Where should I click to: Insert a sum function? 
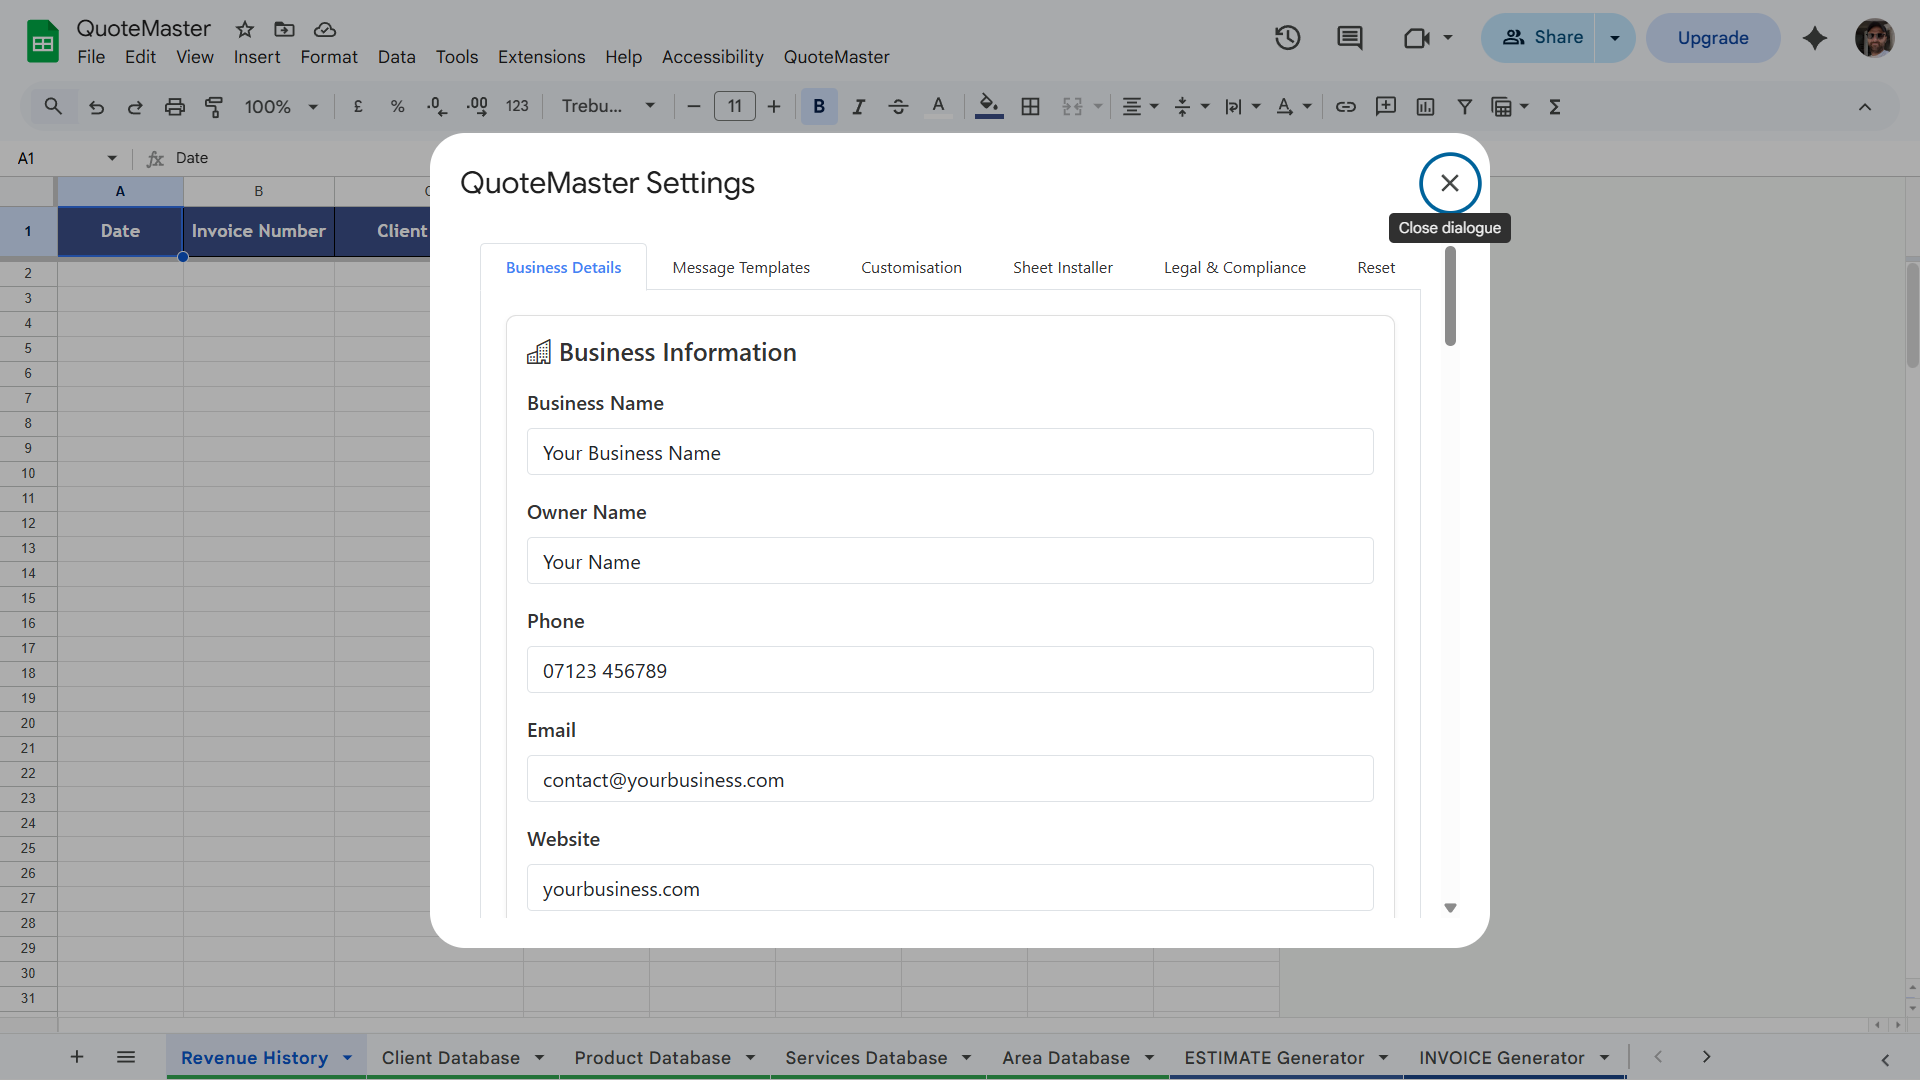click(1554, 106)
